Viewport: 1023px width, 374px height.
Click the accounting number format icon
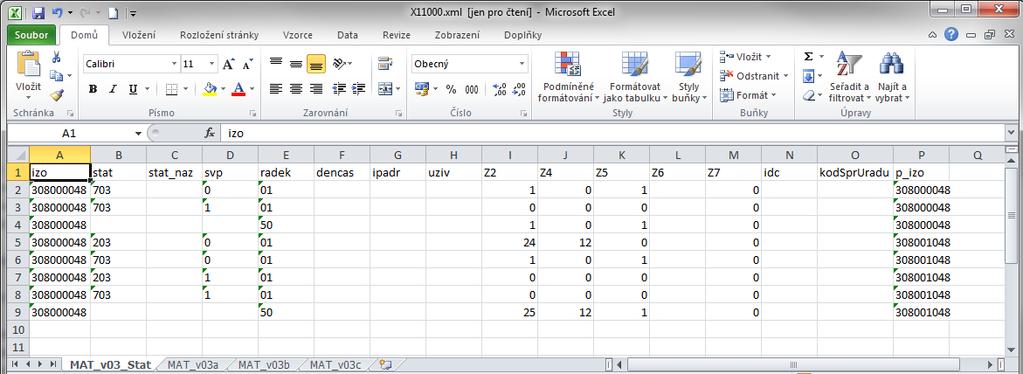[422, 89]
